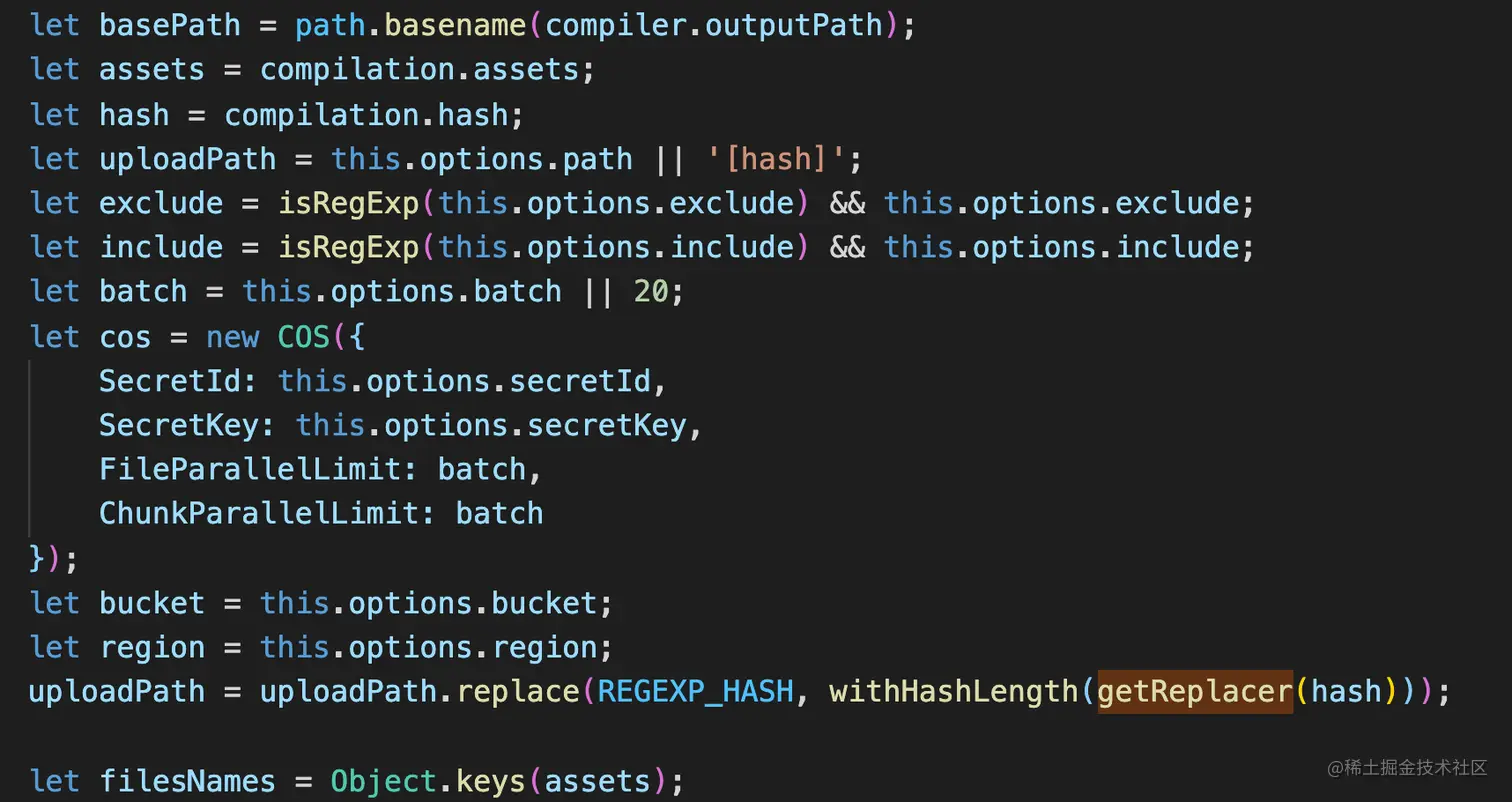The image size is (1512, 802).
Task: Click the highlighted getReplacer function name
Action: pyautogui.click(x=1195, y=691)
